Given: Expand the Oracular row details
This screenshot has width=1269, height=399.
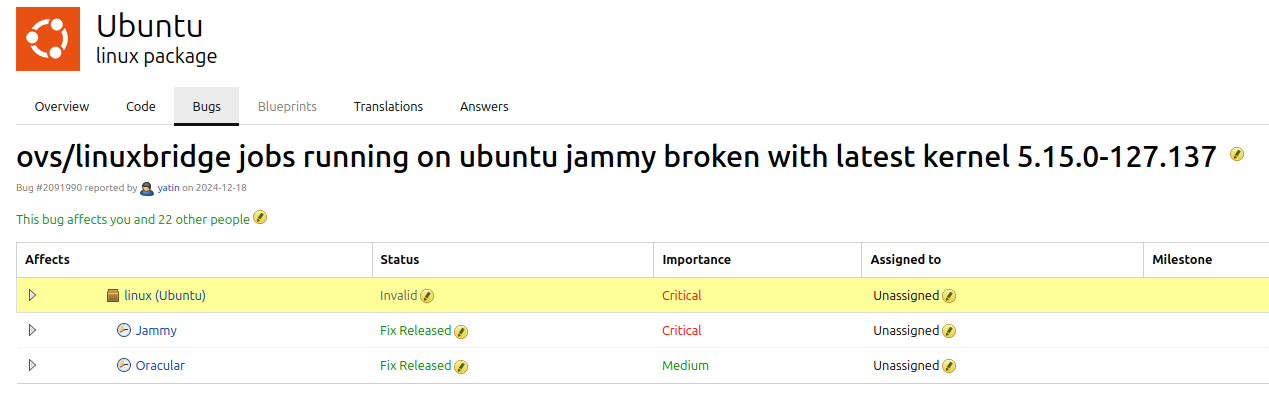Looking at the screenshot, I should [x=32, y=365].
